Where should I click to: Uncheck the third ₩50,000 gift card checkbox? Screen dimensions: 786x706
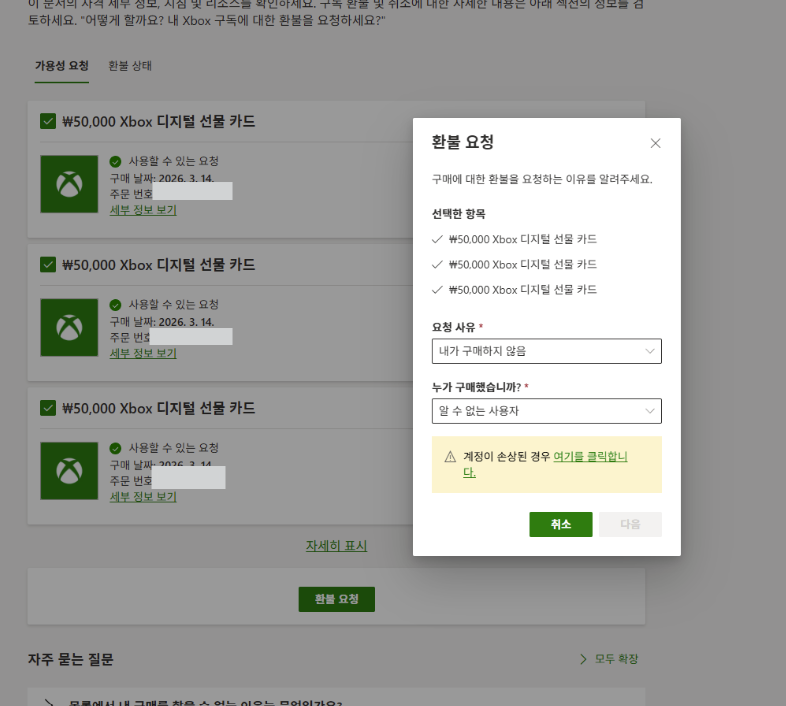48,408
